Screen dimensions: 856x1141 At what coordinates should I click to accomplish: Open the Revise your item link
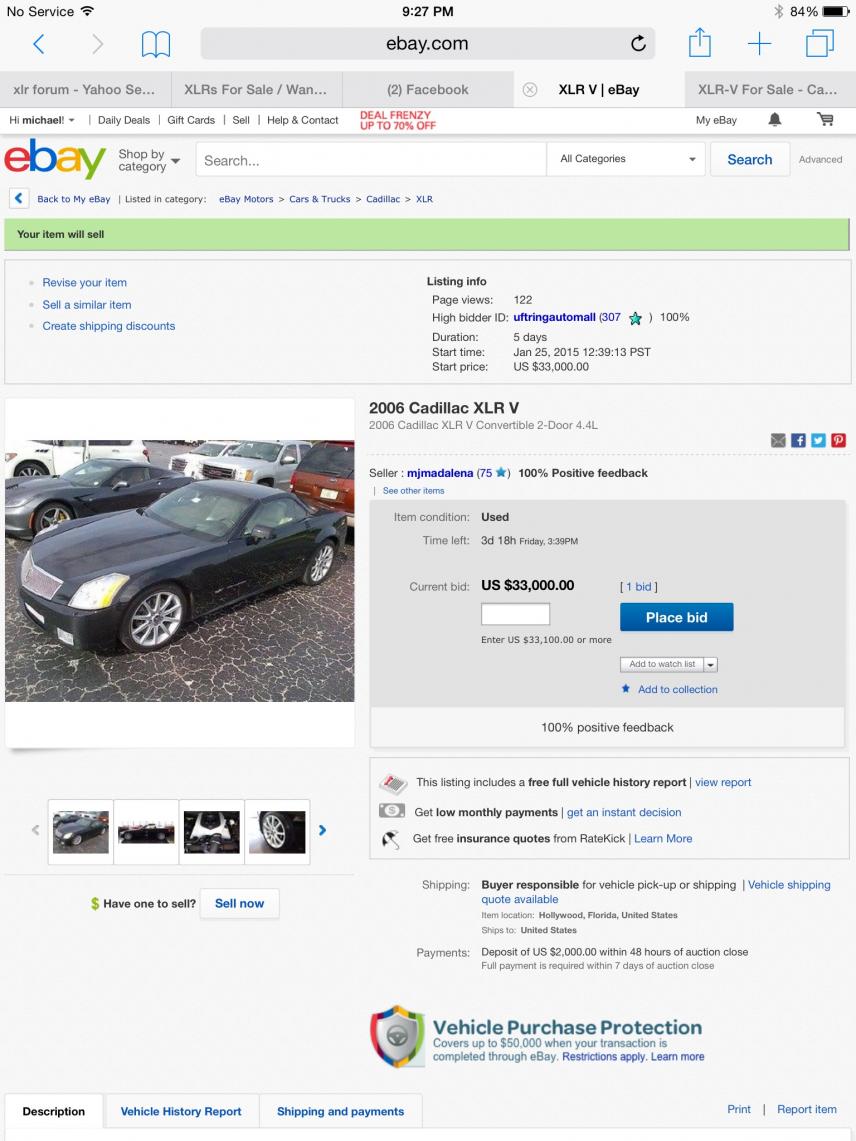[x=84, y=282]
